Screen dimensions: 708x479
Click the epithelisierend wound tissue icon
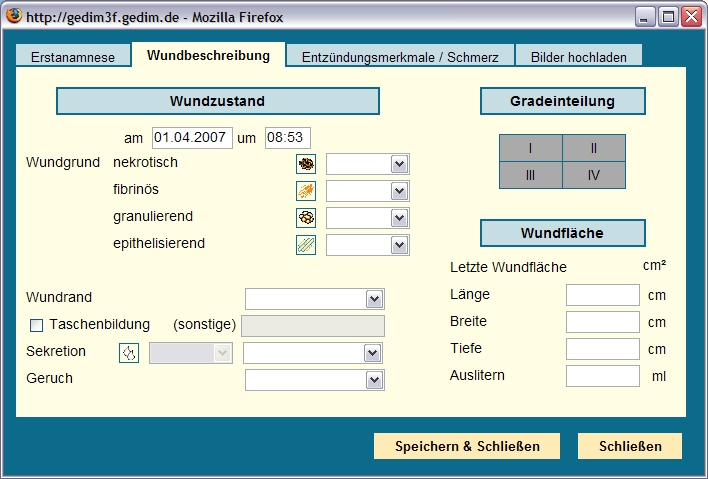305,245
